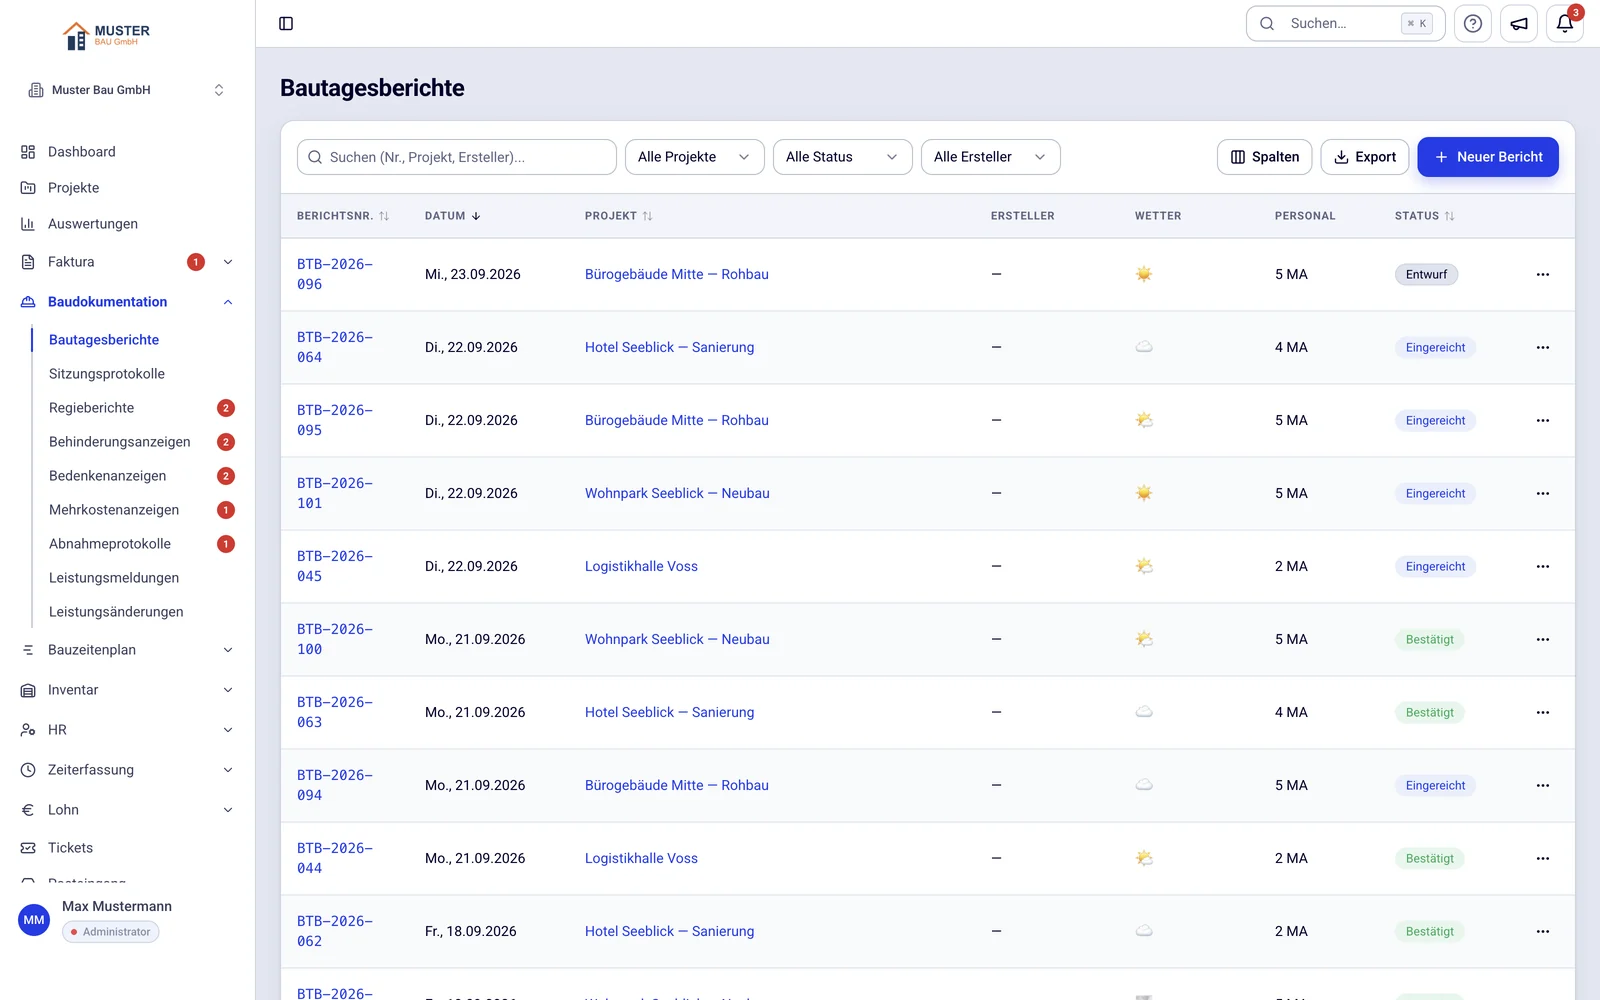The image size is (1600, 1000).
Task: Sort by Projekt column
Action: (x=618, y=216)
